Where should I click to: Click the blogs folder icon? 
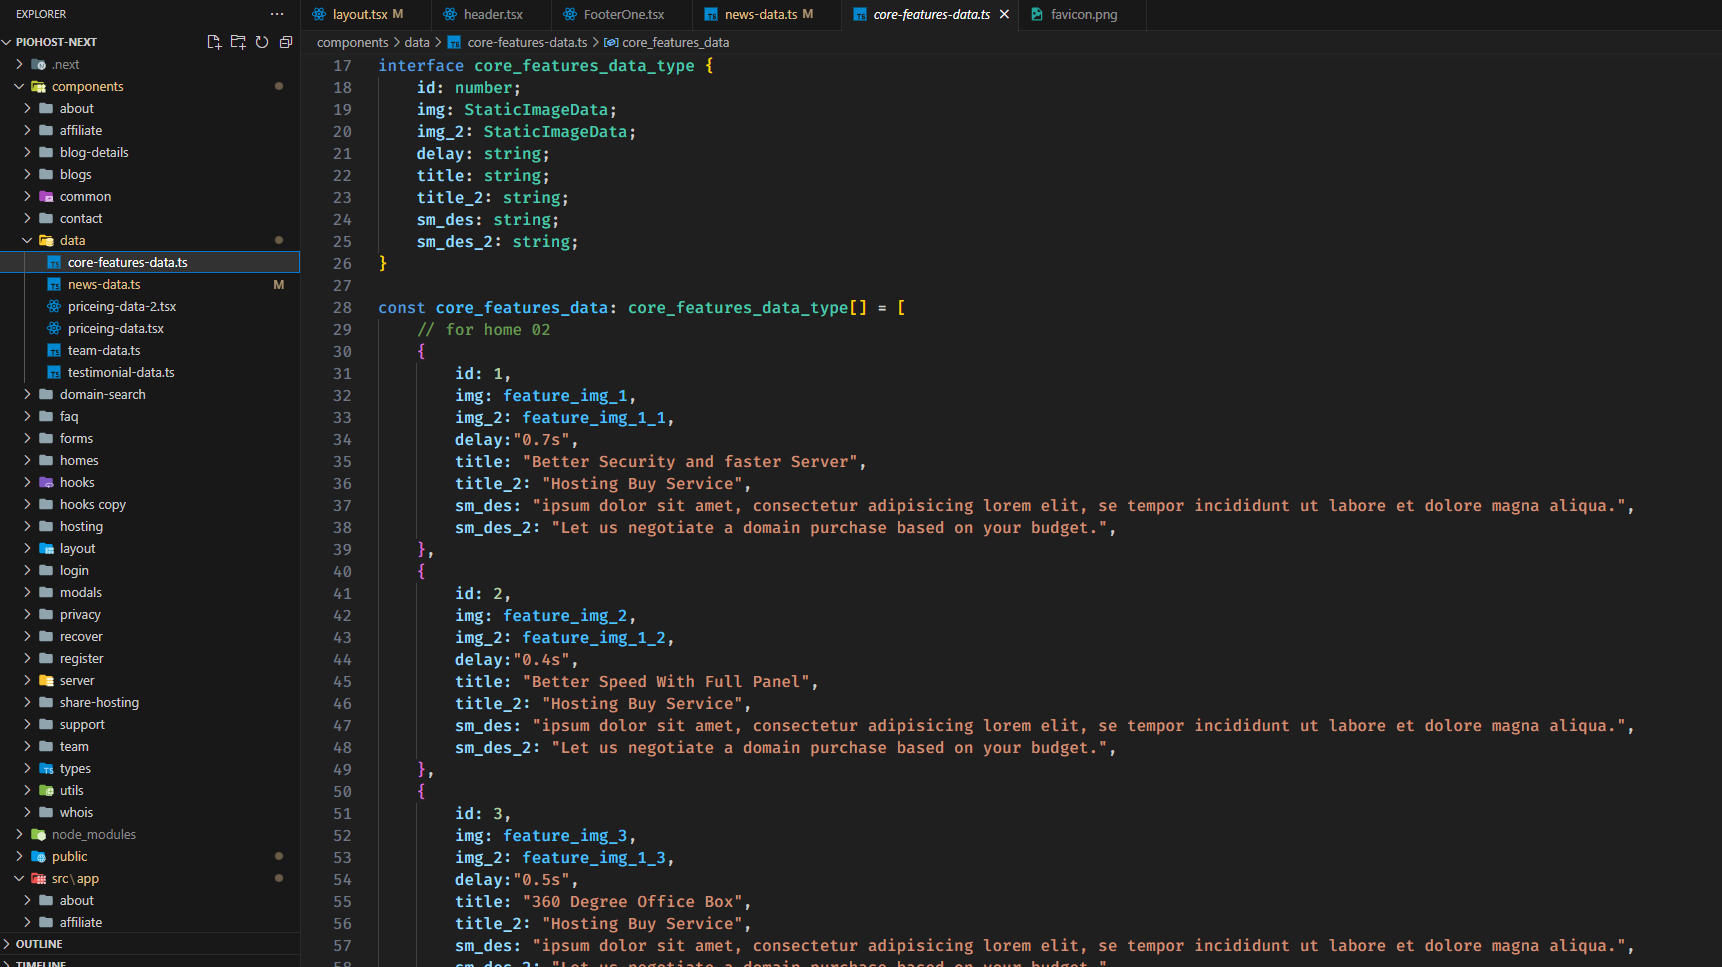(x=46, y=174)
